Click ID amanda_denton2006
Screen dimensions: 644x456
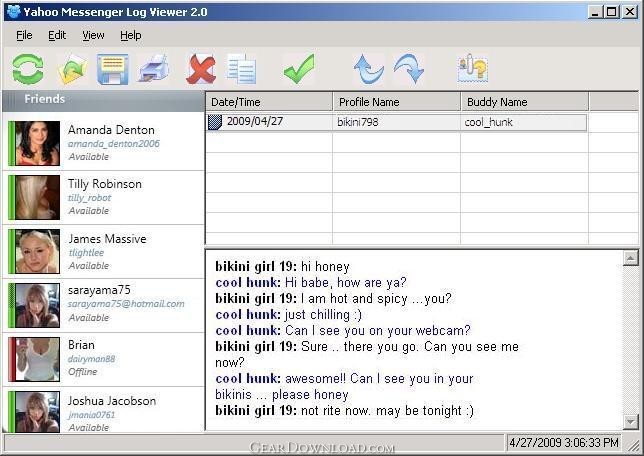tap(114, 144)
